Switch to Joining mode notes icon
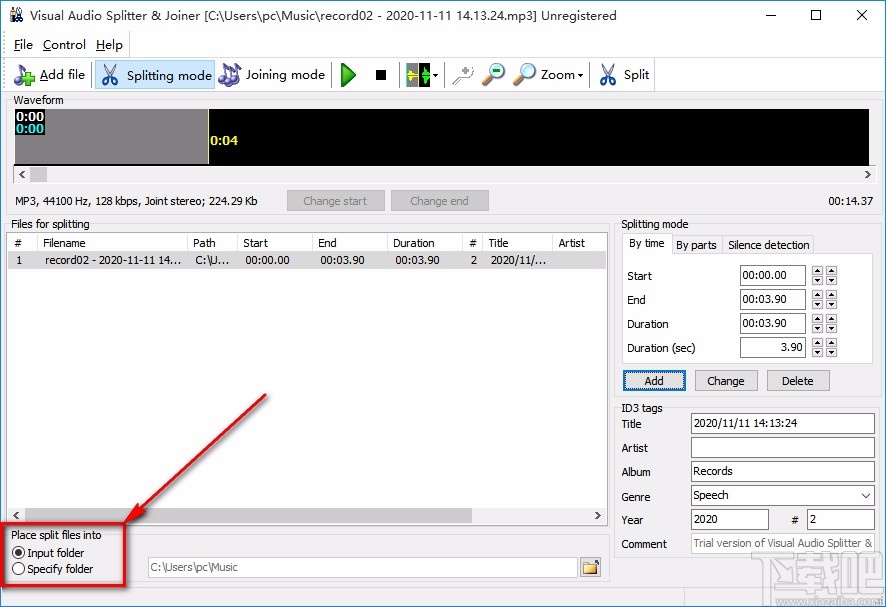Image resolution: width=886 pixels, height=607 pixels. 229,75
